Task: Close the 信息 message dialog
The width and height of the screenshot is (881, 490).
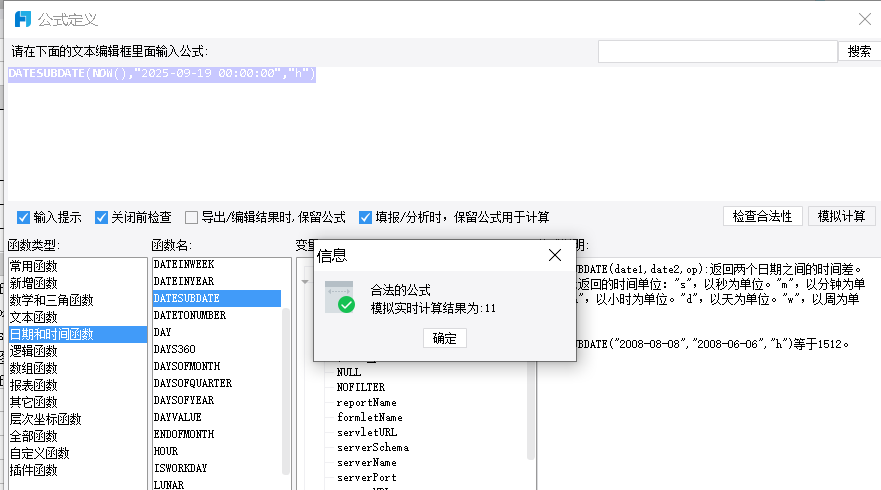Action: pos(555,256)
